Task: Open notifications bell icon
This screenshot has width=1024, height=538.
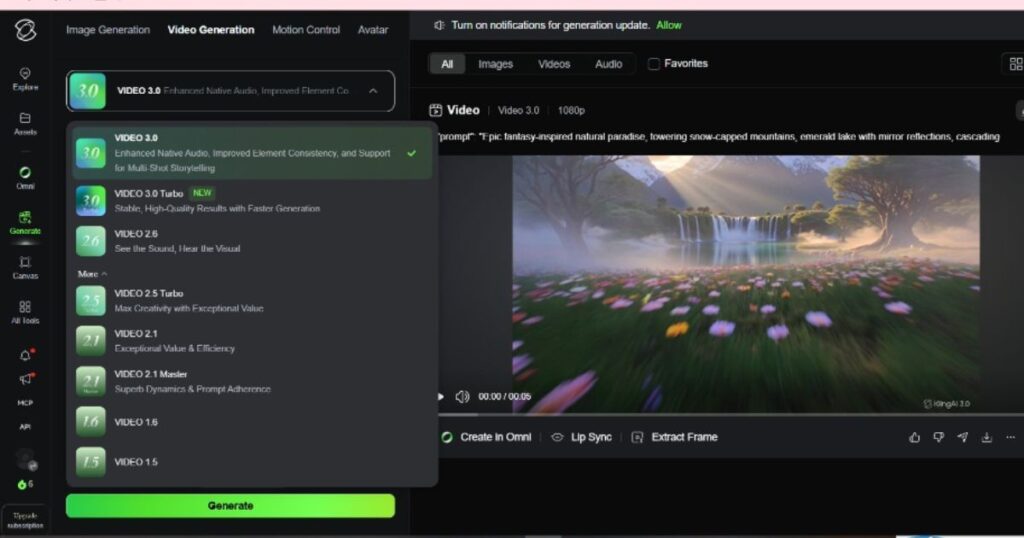Action: point(25,355)
